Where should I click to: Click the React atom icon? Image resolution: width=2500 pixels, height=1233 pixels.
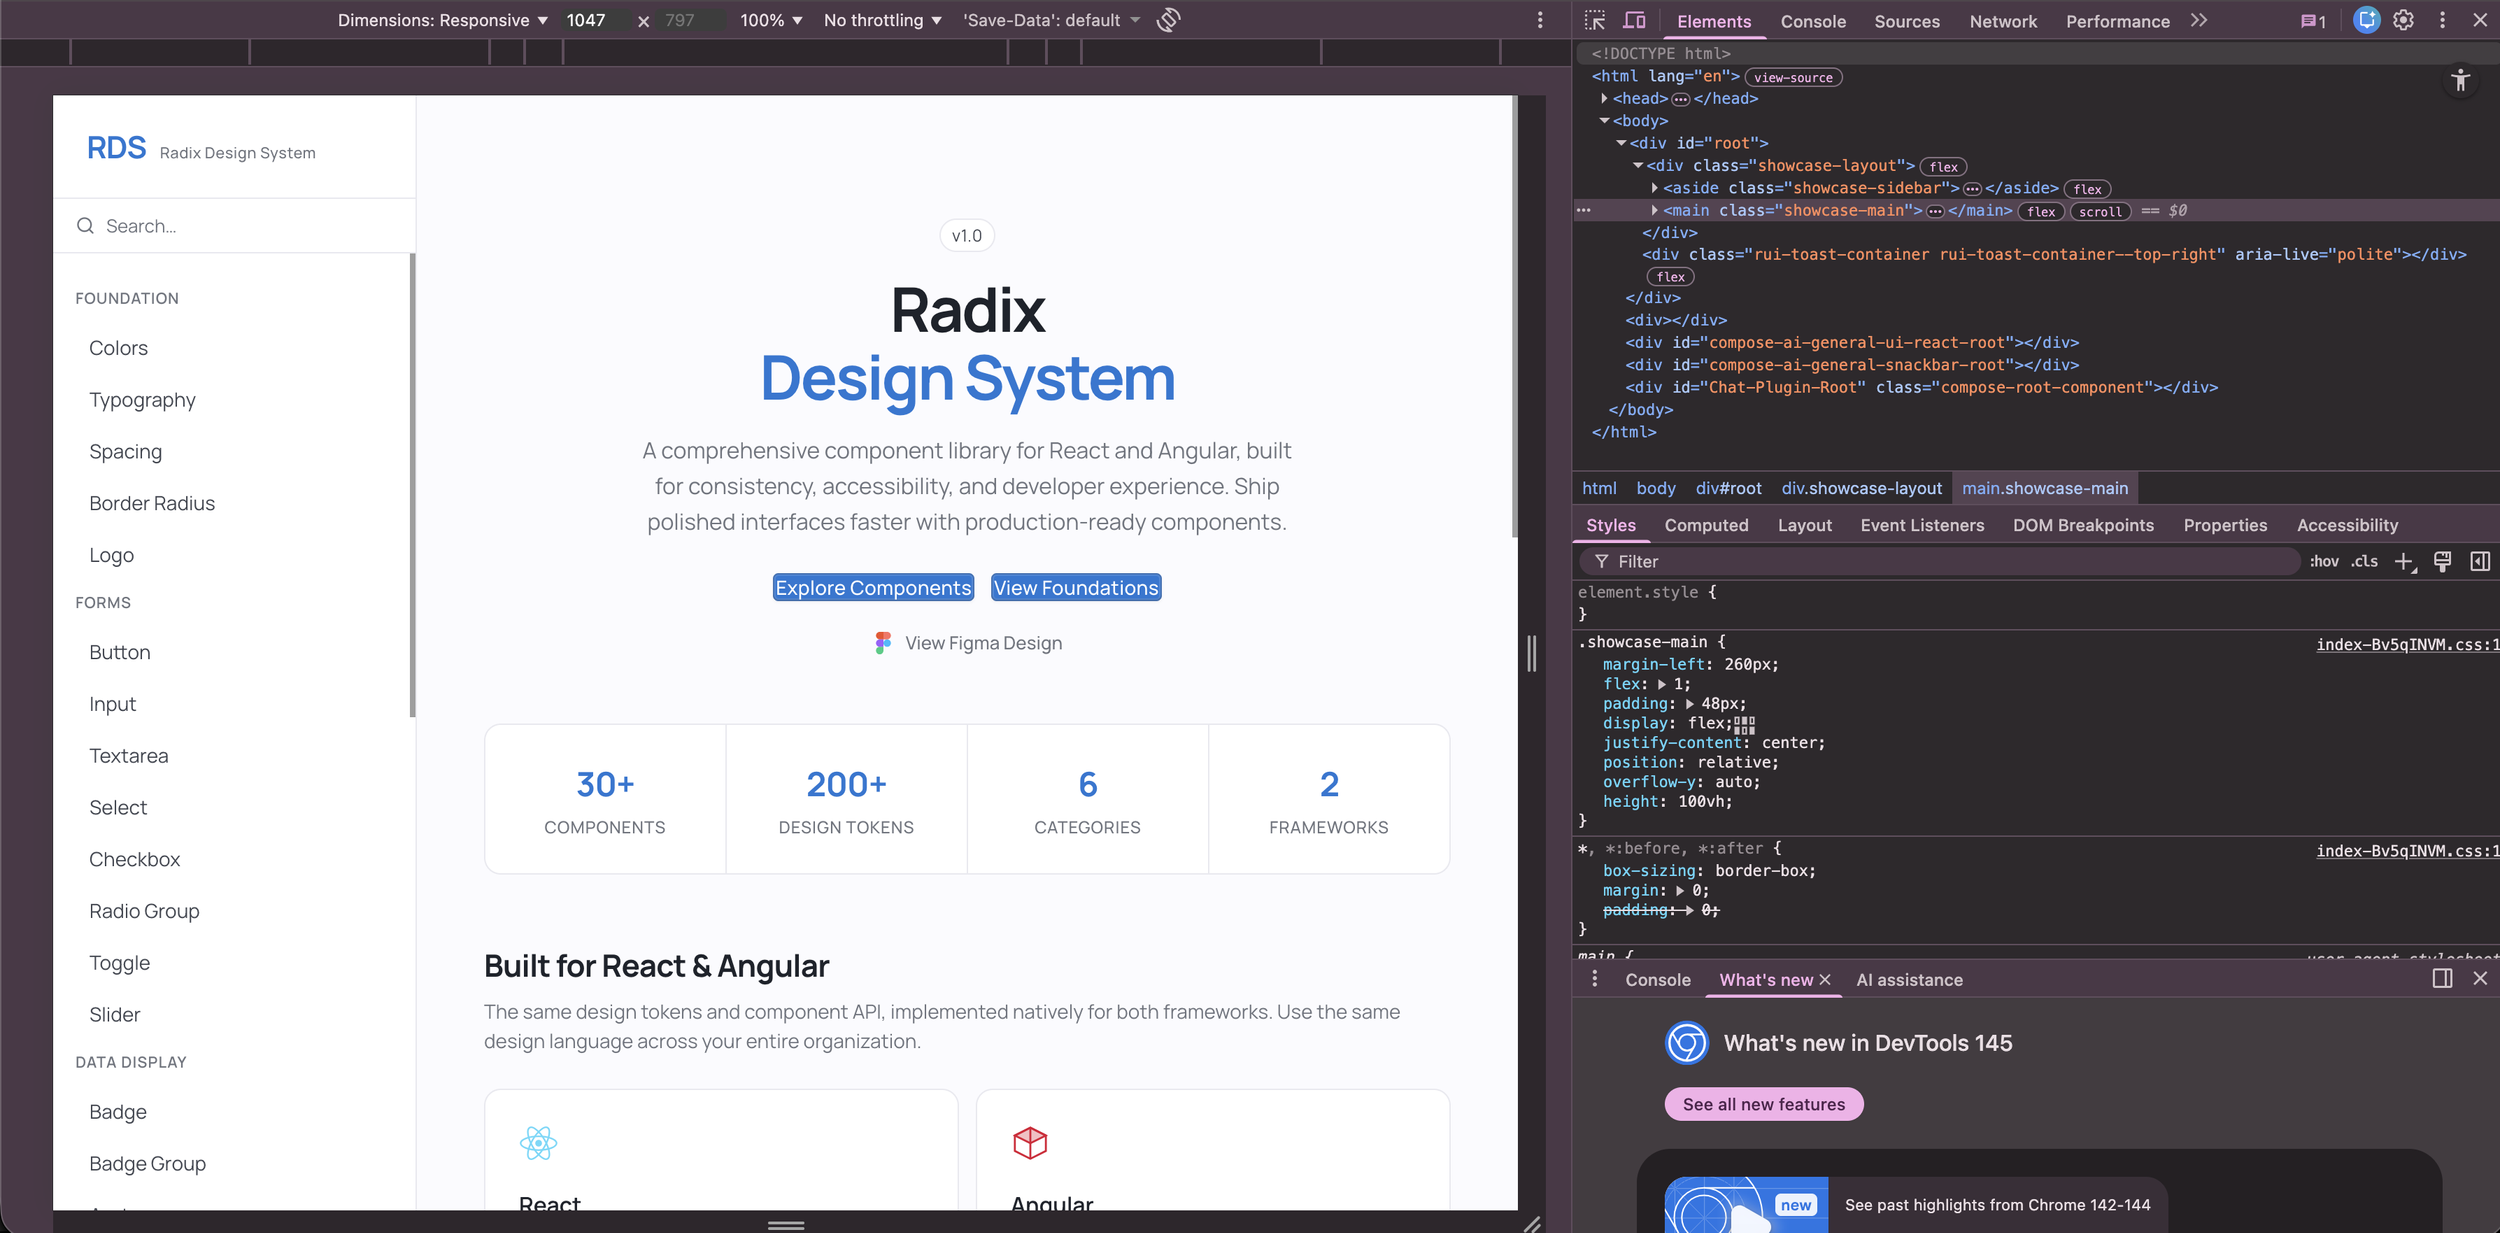tap(538, 1143)
